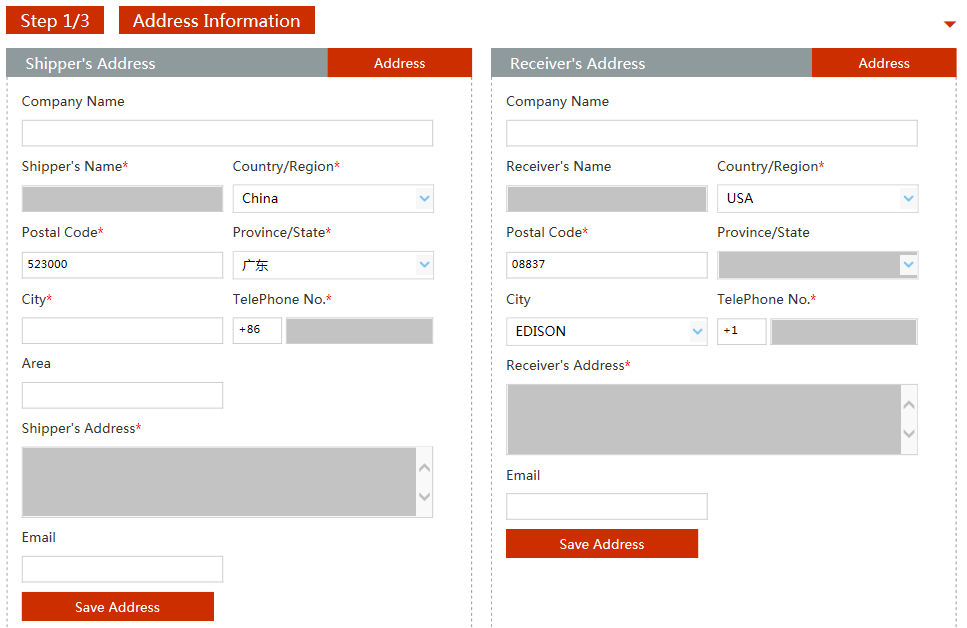Click the shipper Email input field
Screen dimensions: 967x628
(122, 569)
